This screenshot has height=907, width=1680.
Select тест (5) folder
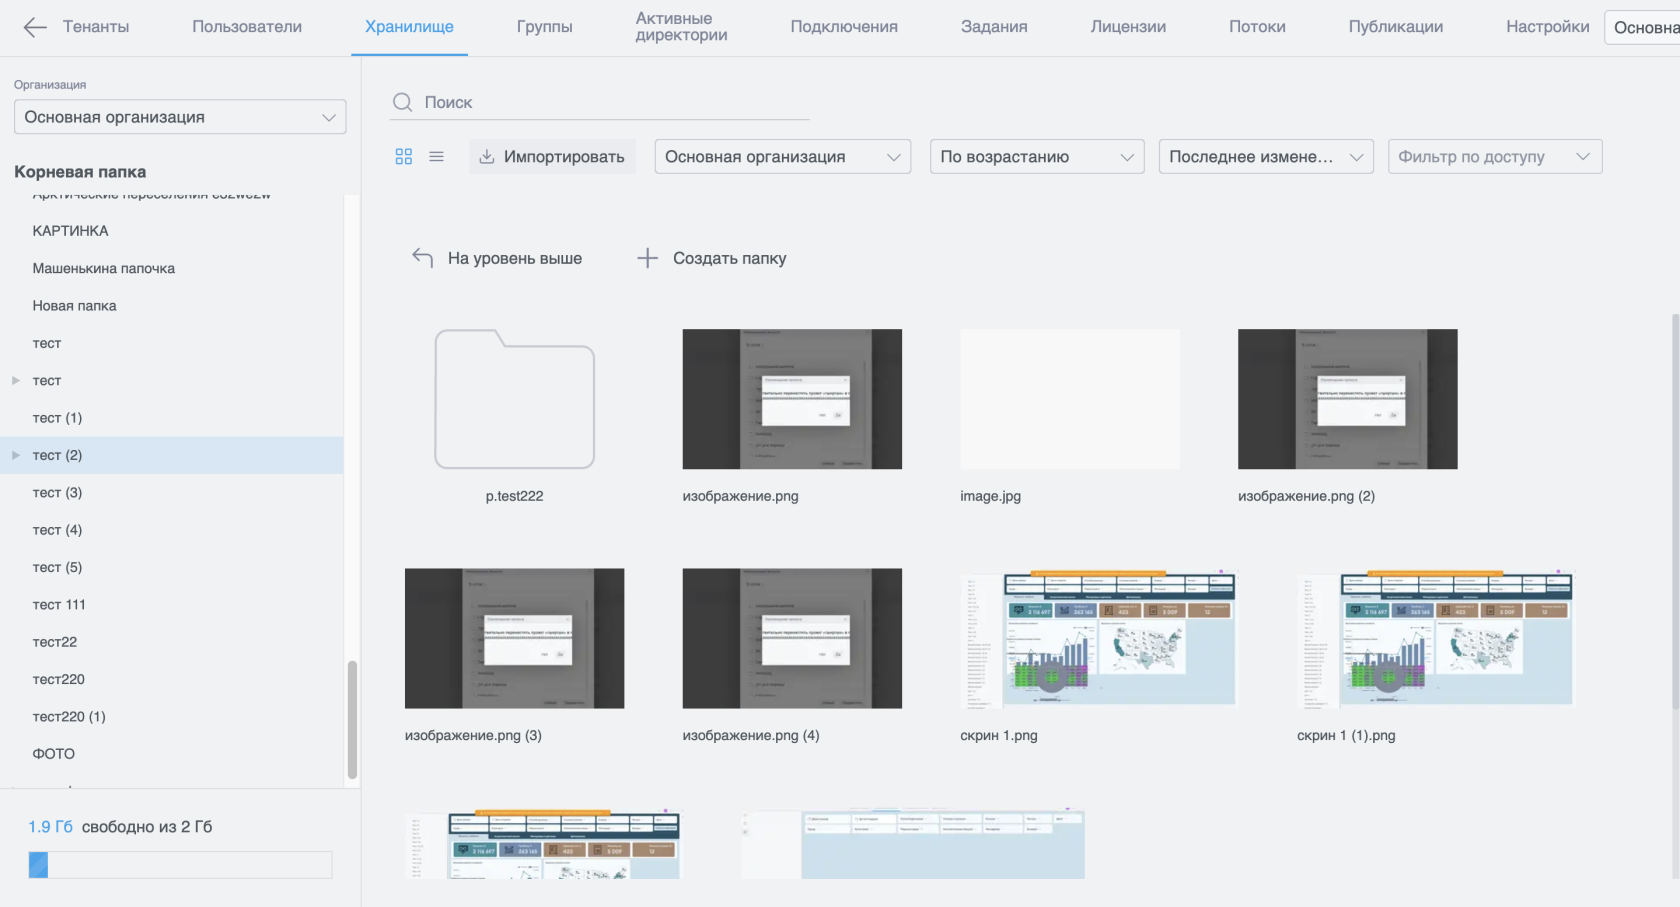point(57,567)
